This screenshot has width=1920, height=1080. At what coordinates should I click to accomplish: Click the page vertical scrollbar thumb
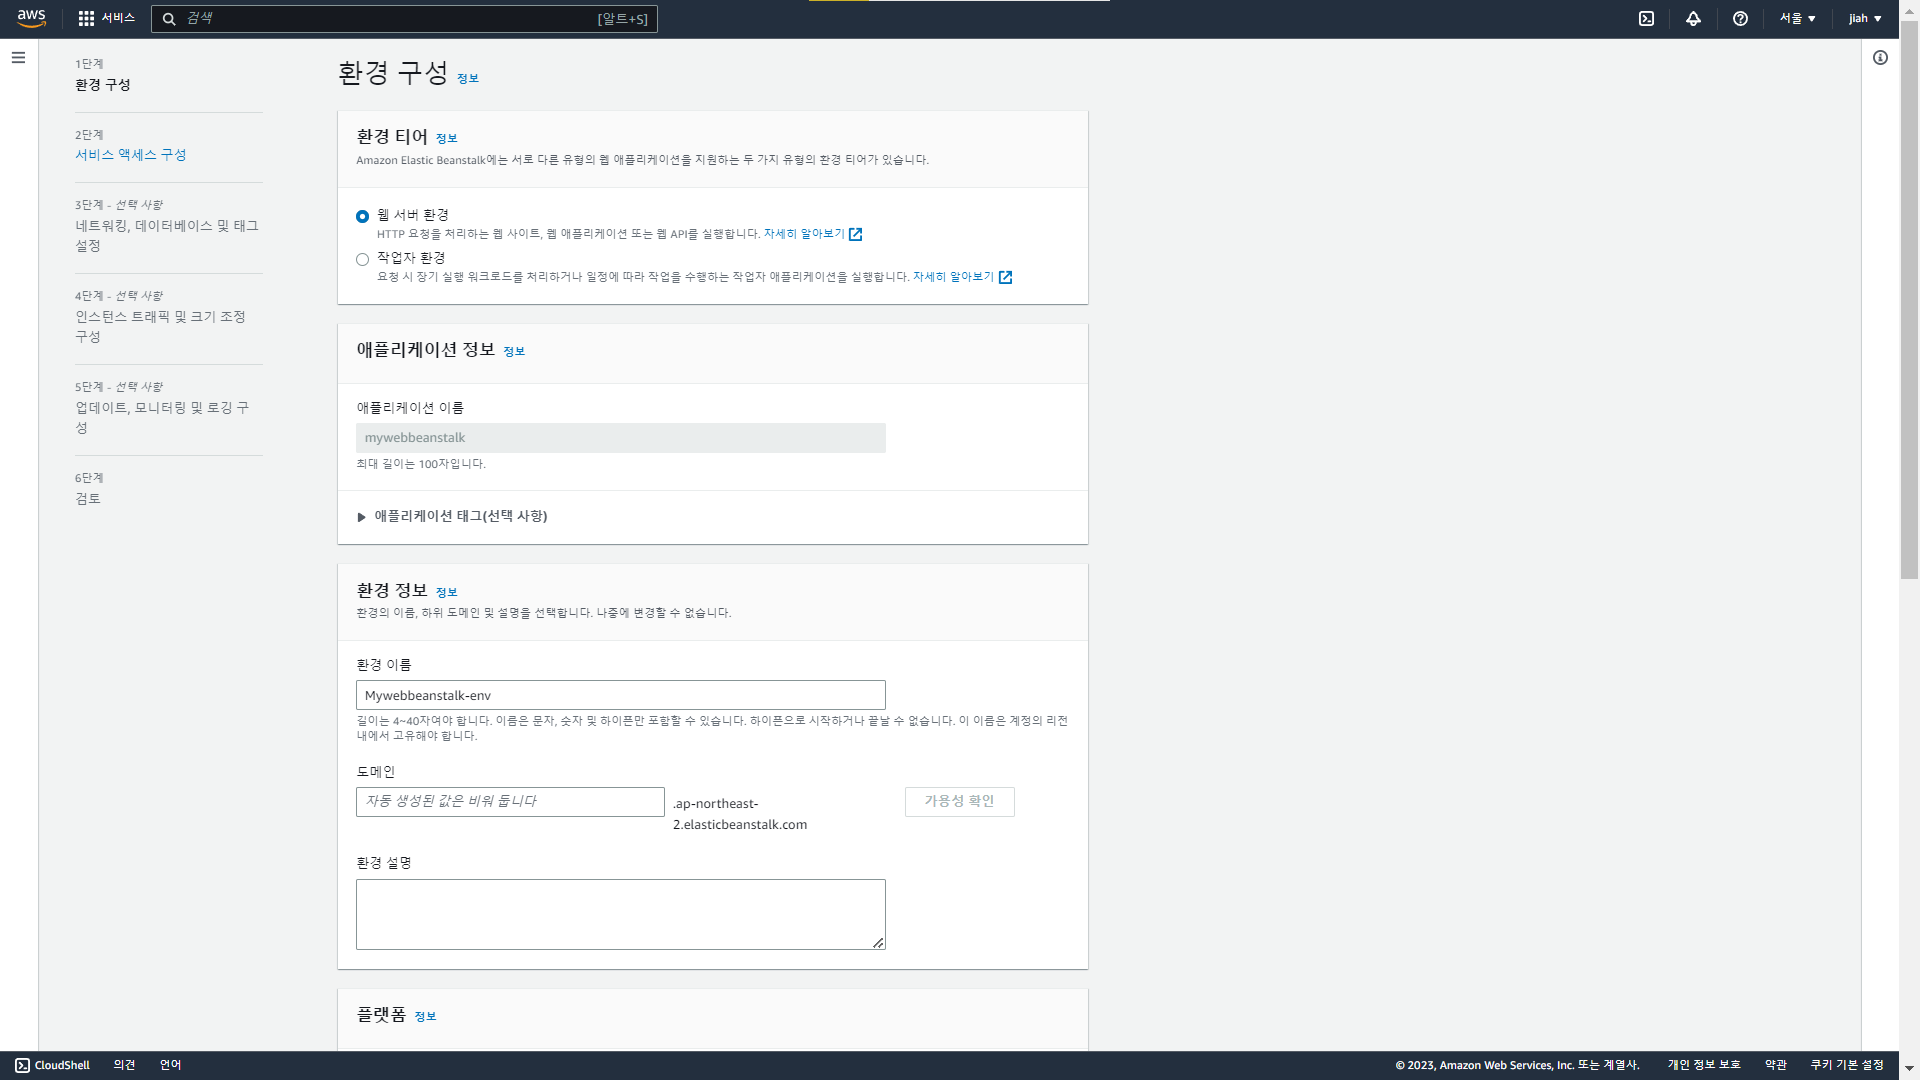(x=1909, y=300)
